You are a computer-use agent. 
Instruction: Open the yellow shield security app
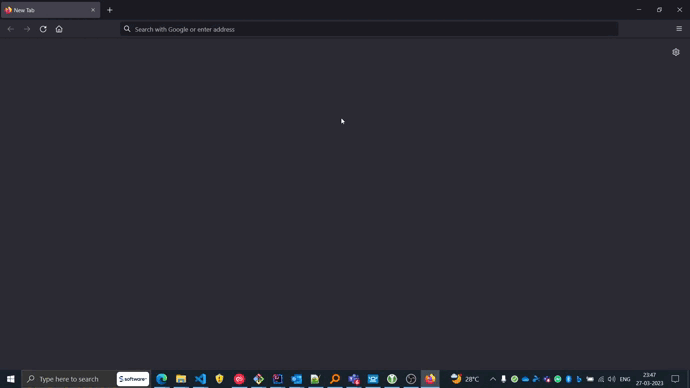[x=220, y=379]
